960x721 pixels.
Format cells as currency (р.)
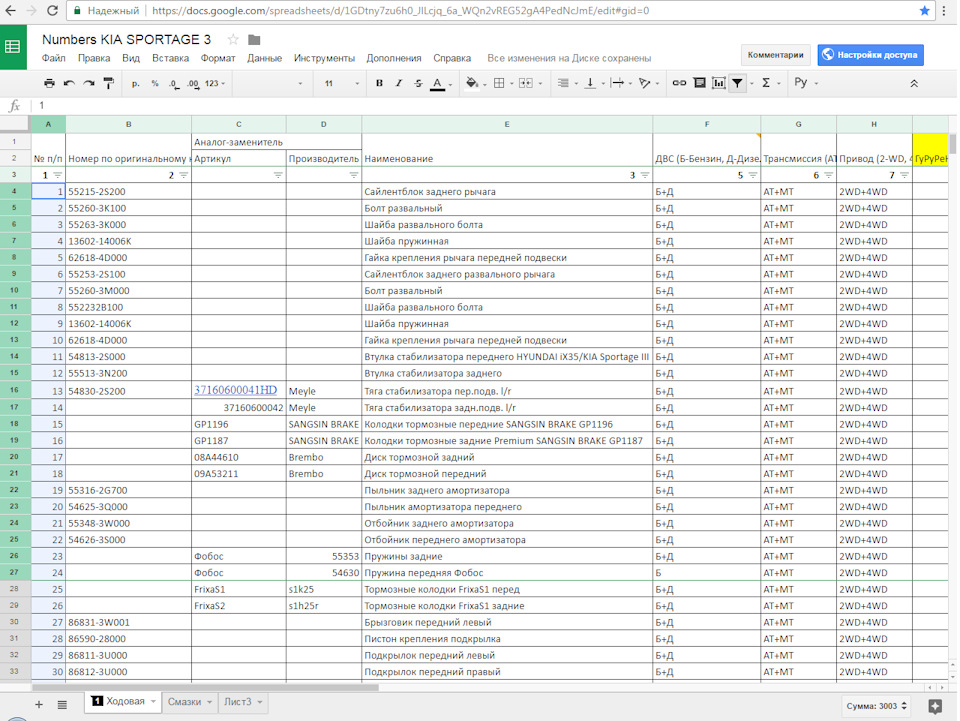click(135, 83)
